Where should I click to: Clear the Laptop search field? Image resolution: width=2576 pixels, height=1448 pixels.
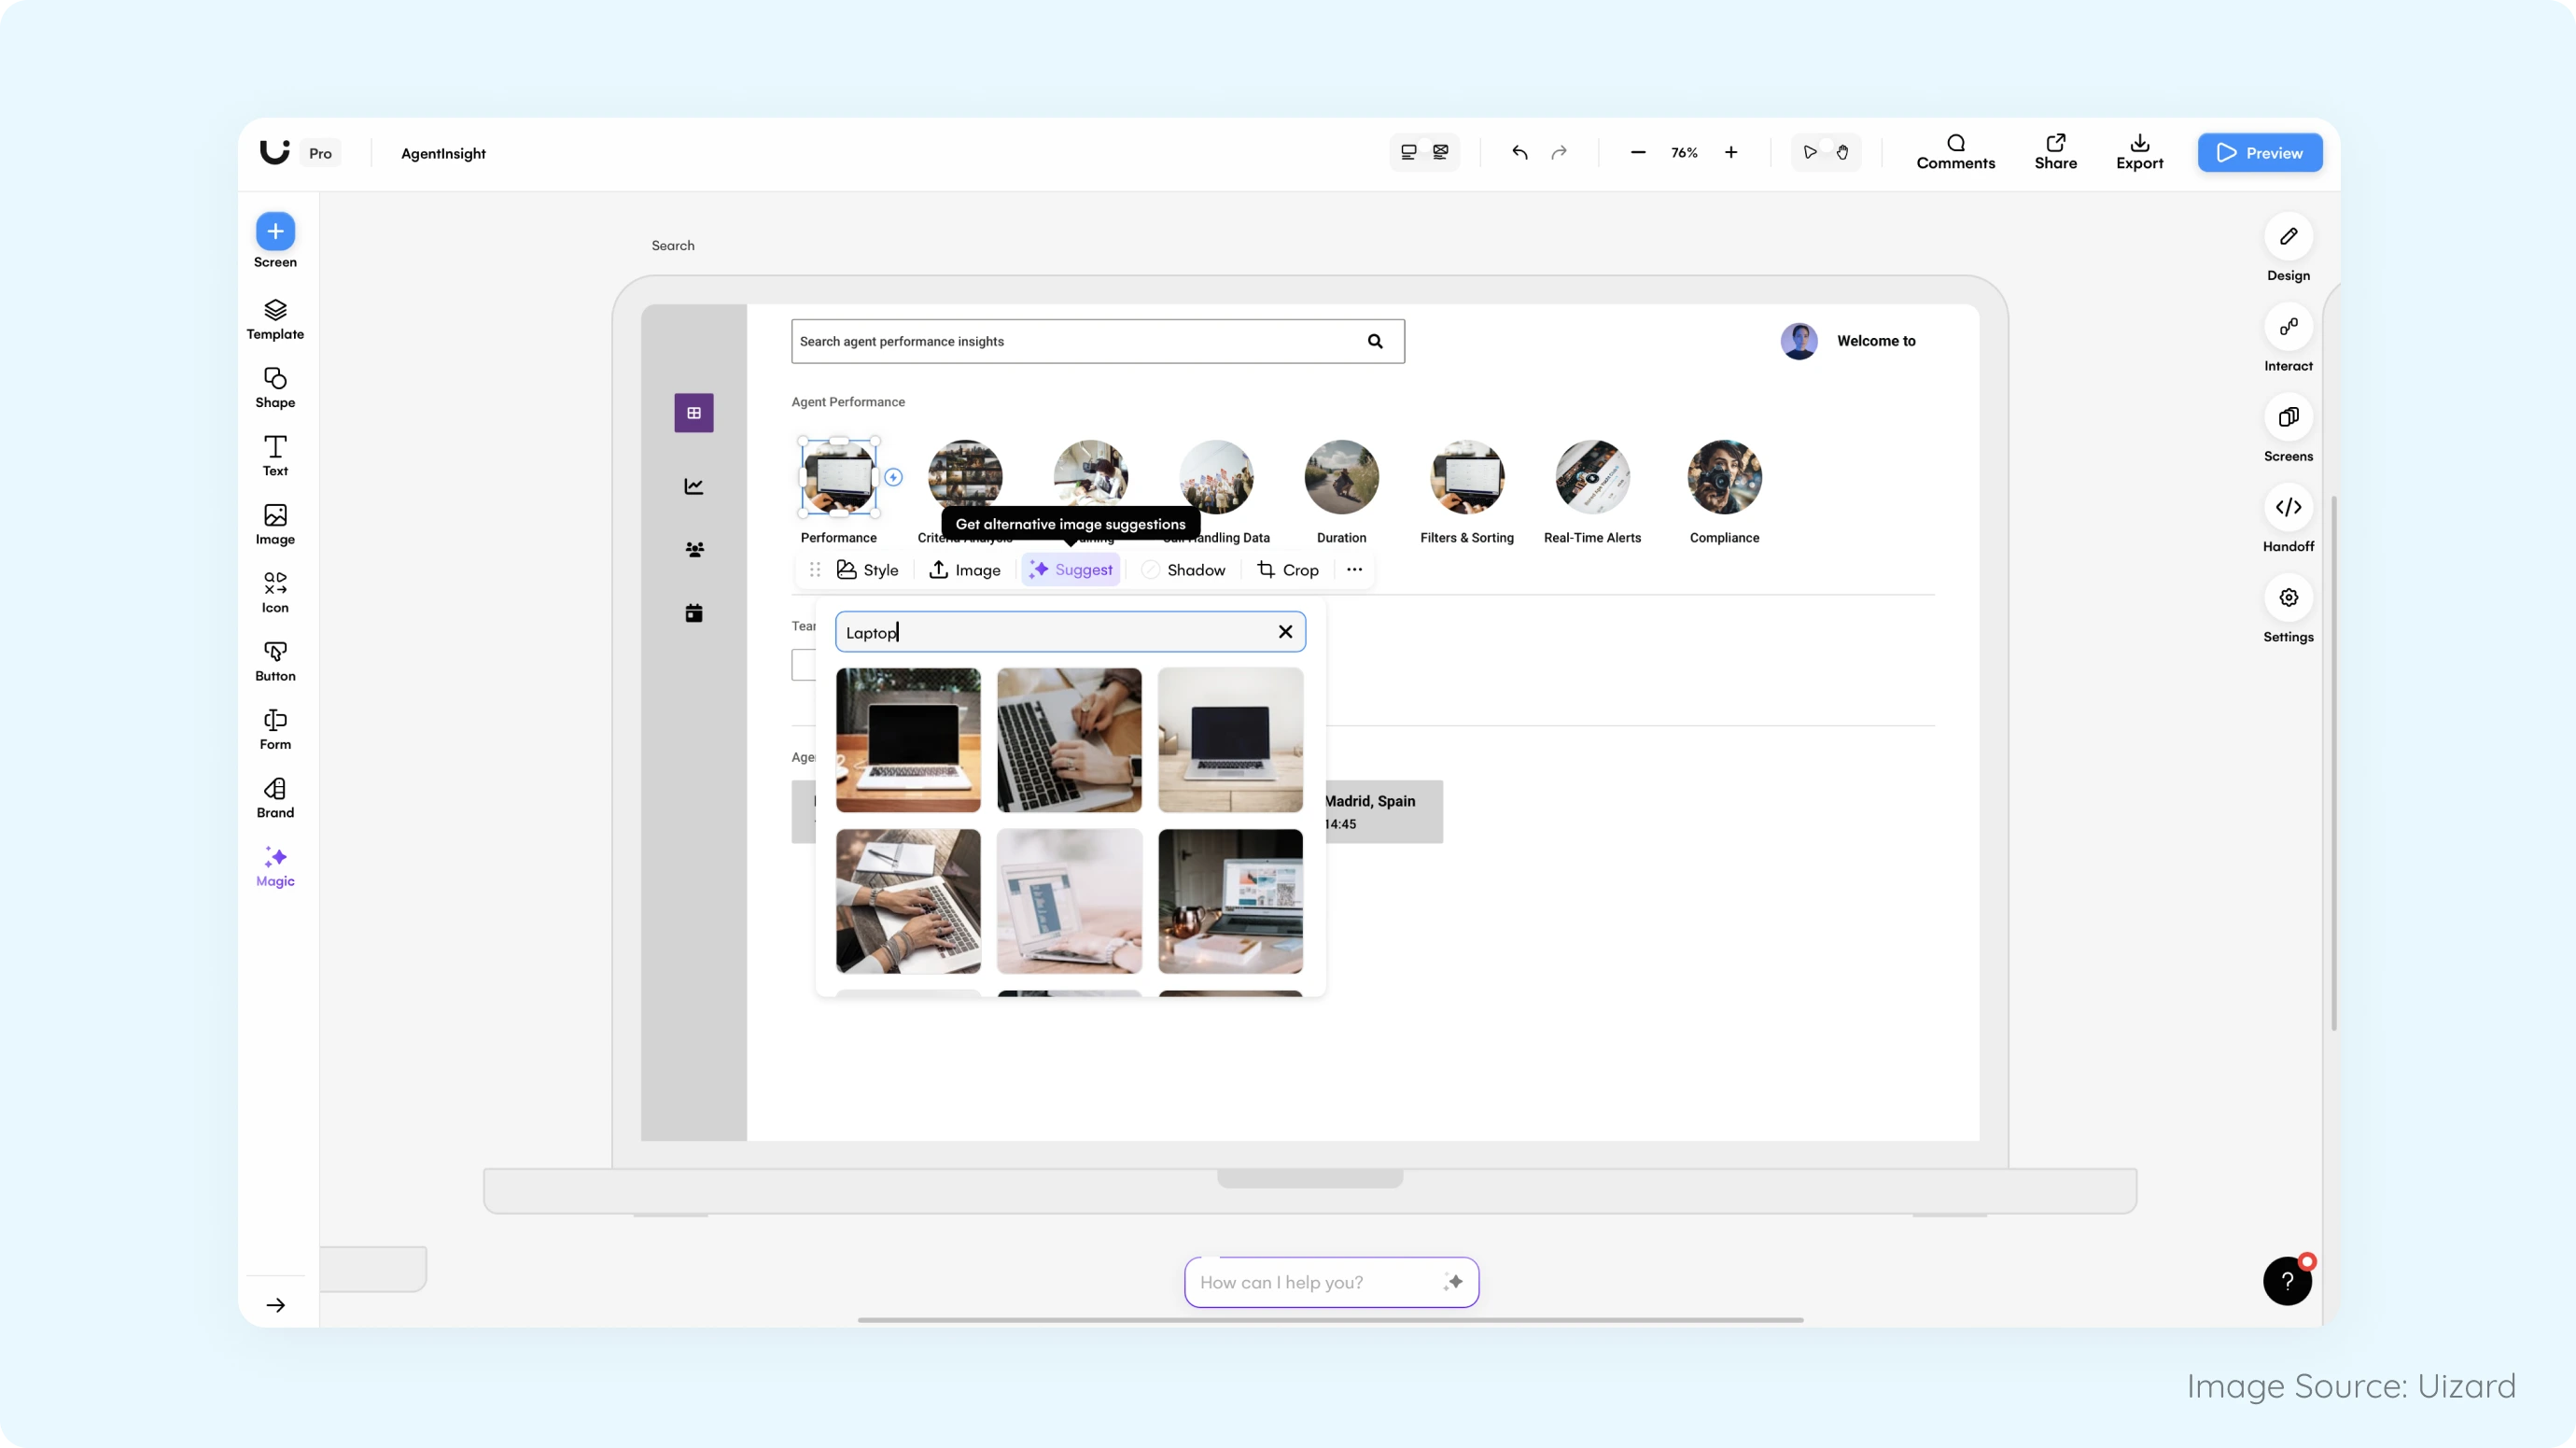1285,632
